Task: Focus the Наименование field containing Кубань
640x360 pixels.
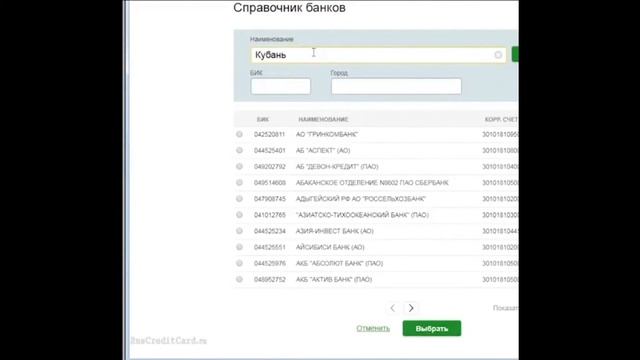Action: (378, 55)
